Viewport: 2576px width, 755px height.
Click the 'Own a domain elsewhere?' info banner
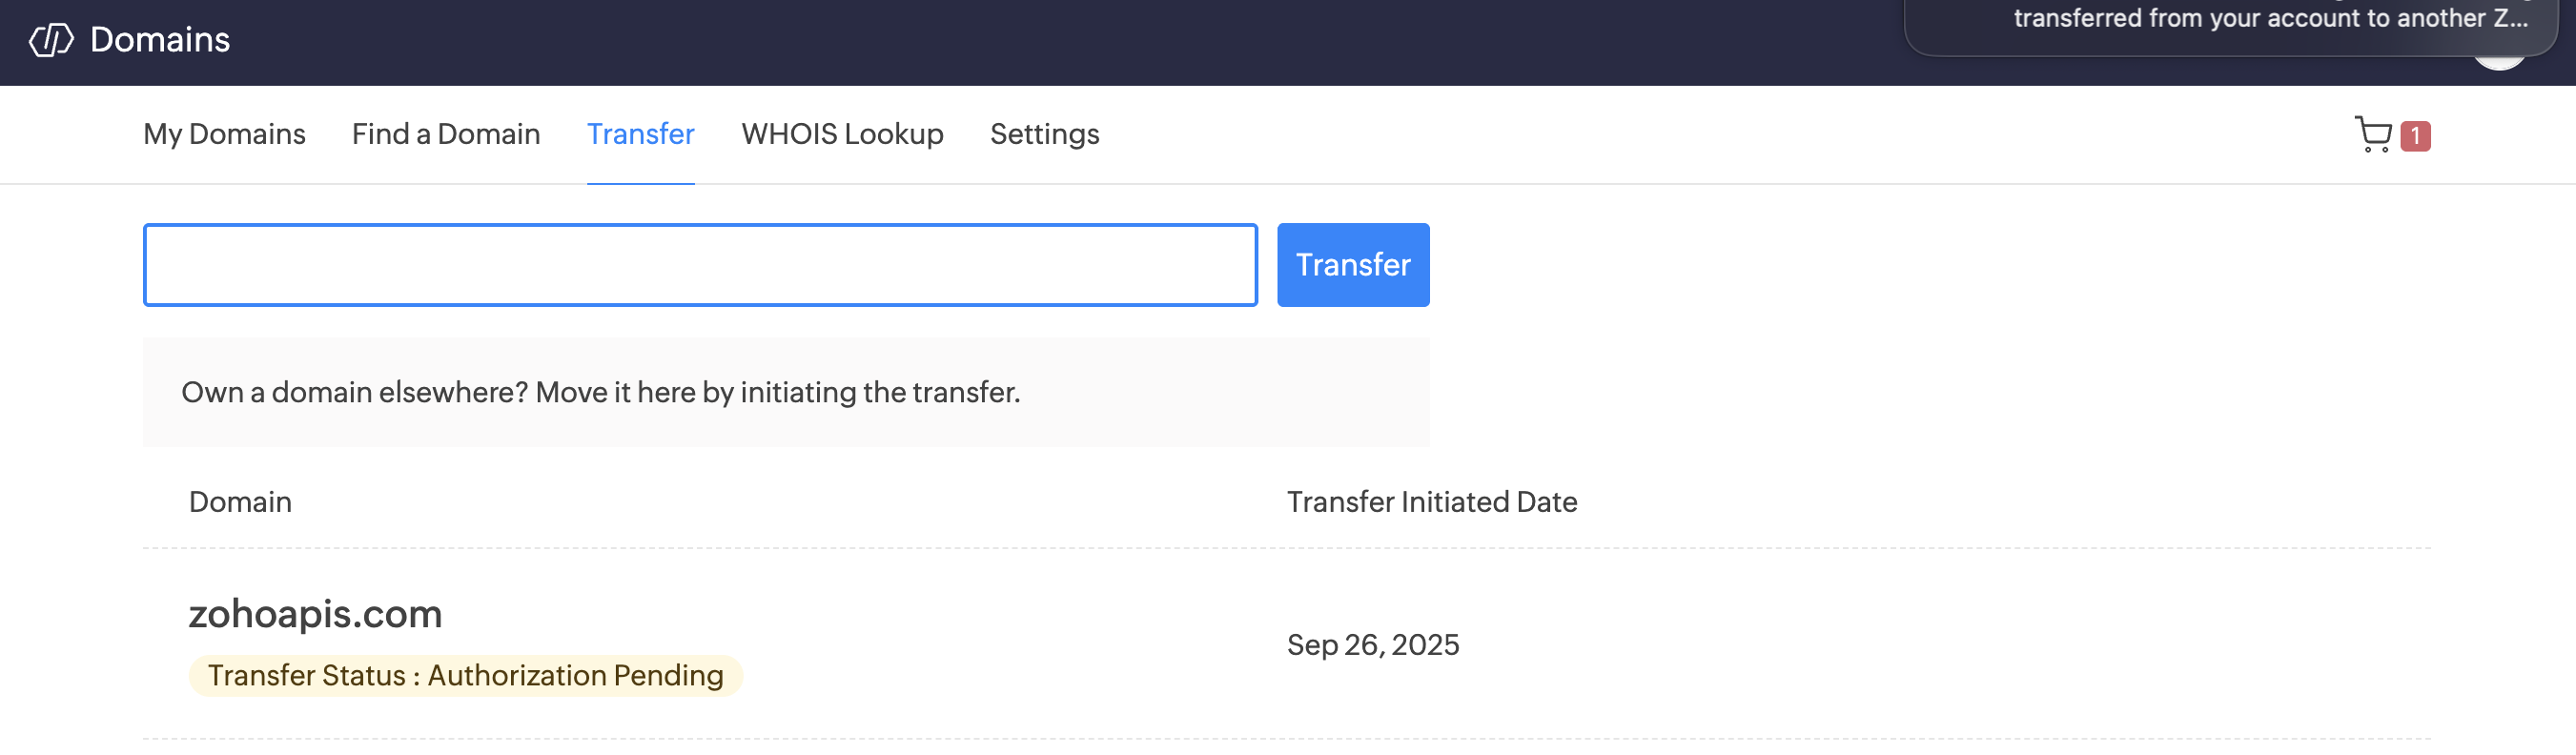[x=785, y=392]
